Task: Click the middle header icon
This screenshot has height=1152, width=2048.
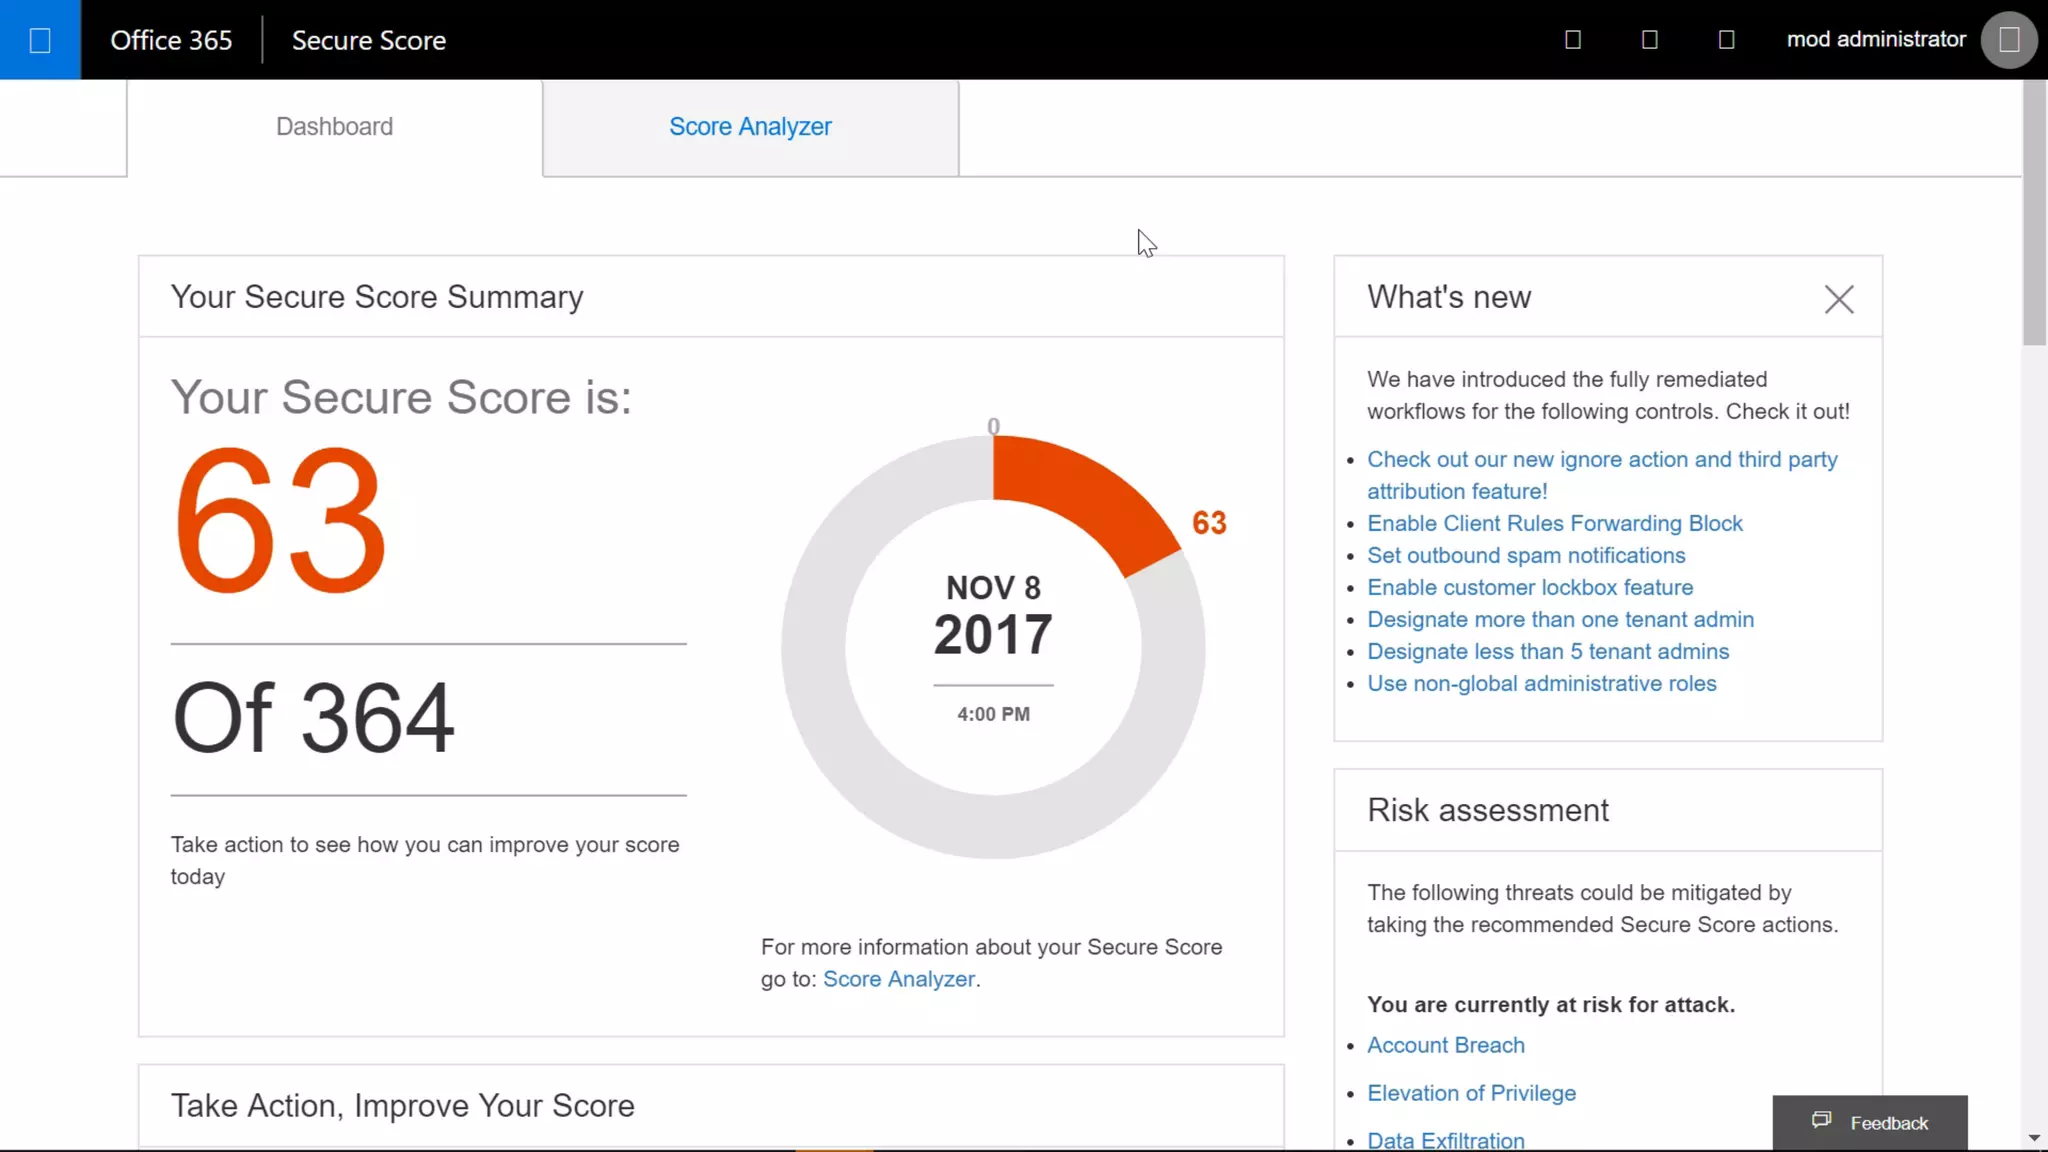Action: (x=1650, y=40)
